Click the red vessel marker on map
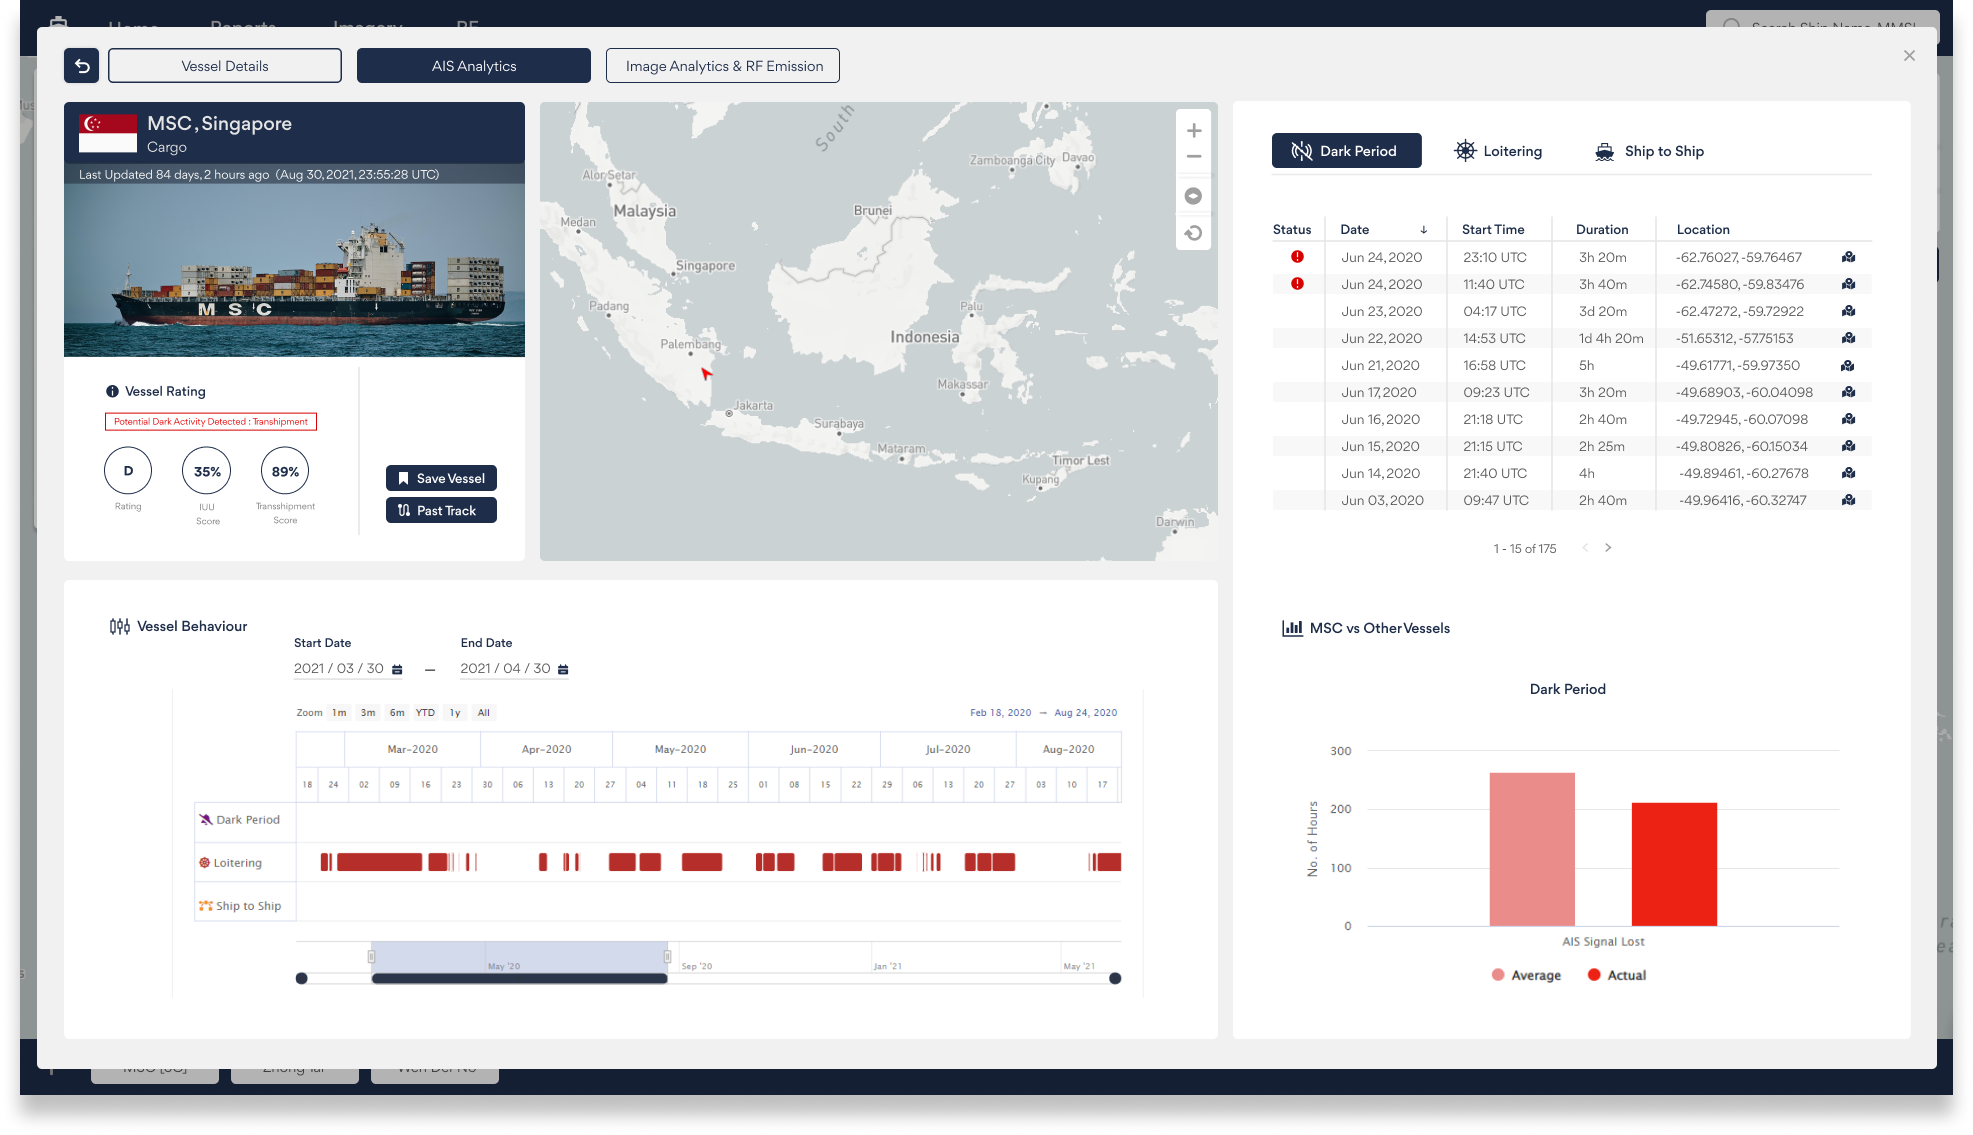 [706, 373]
